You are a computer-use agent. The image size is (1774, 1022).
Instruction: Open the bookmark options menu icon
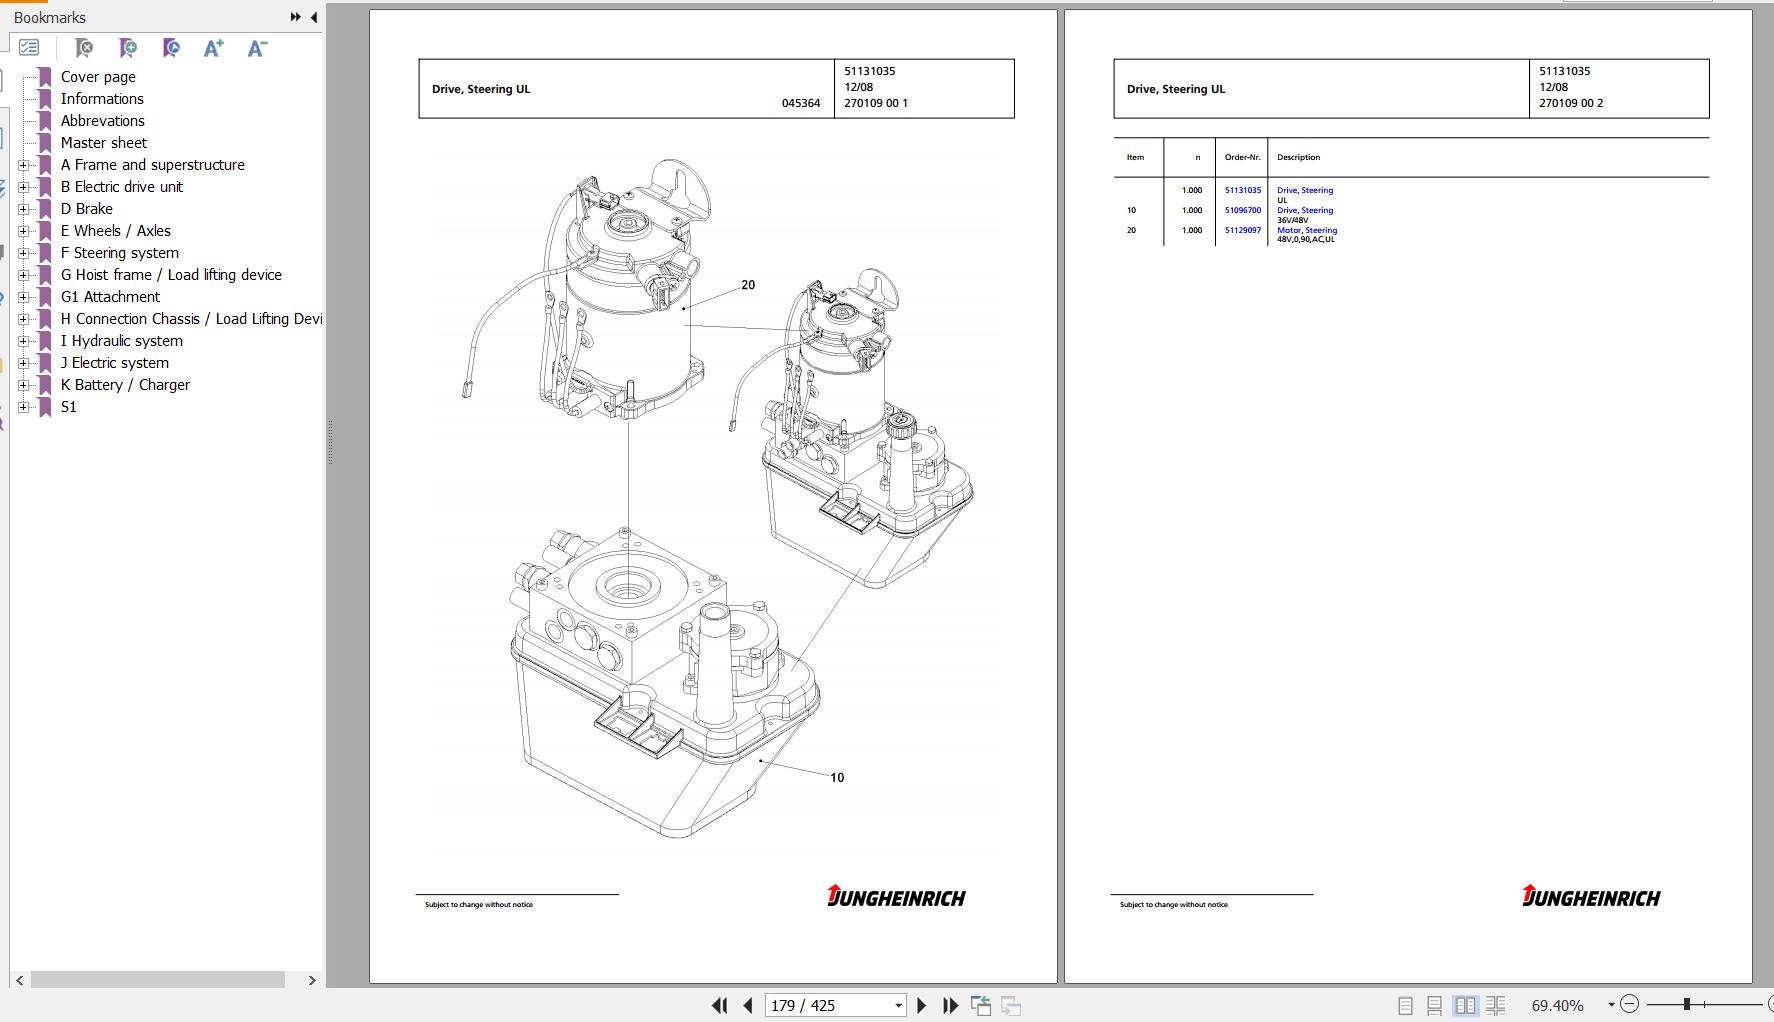29,47
